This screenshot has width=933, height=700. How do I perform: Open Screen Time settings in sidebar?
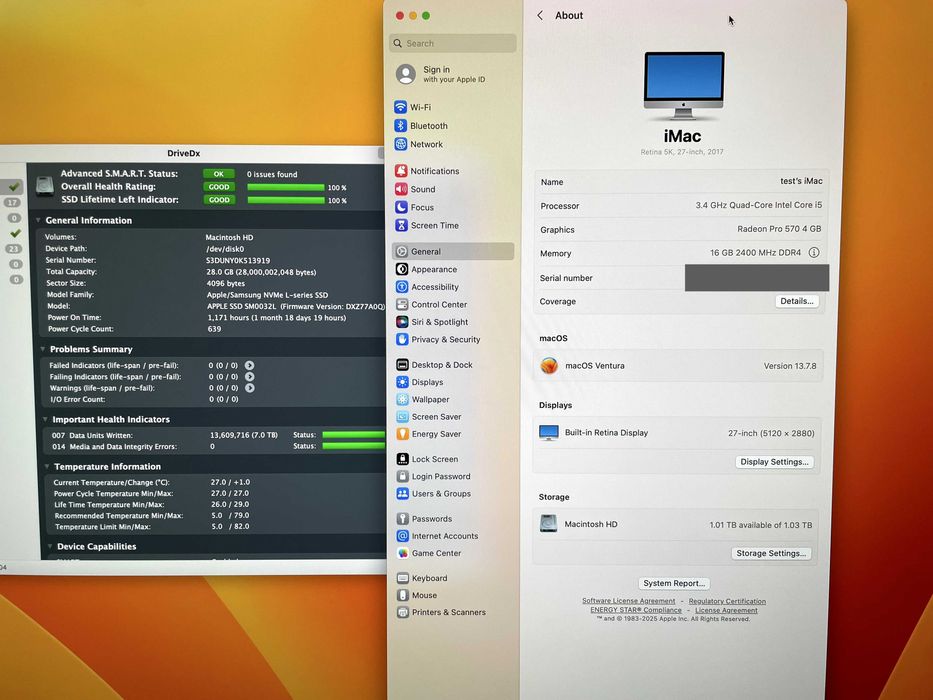[427, 226]
